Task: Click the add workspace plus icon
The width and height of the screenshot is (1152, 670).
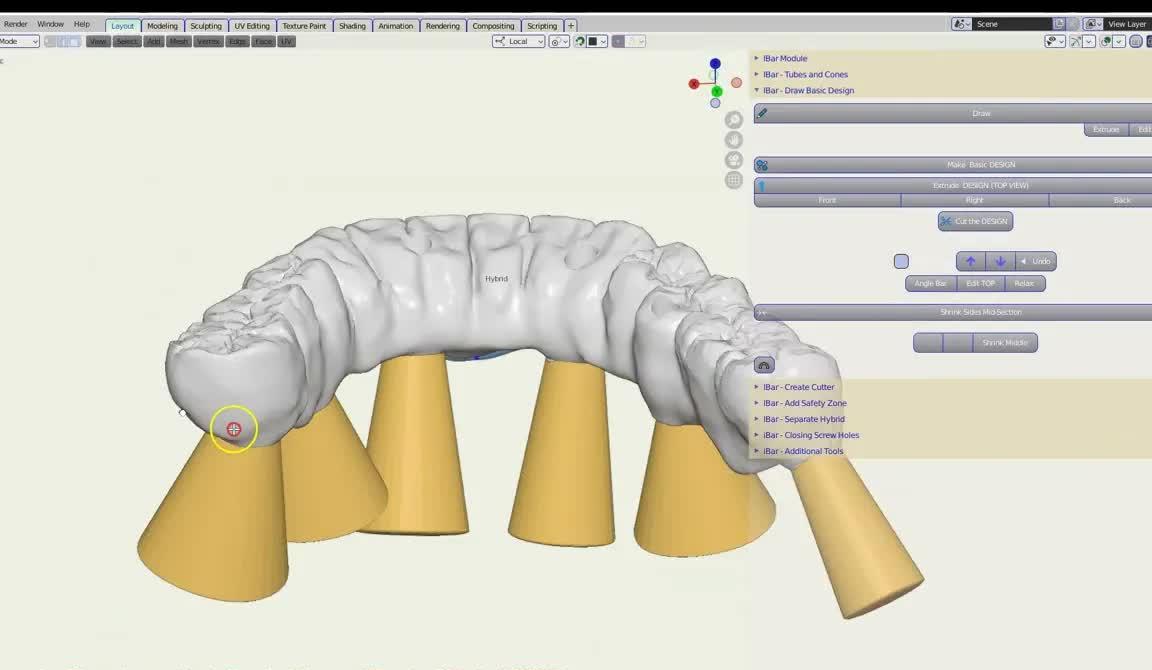Action: tap(571, 26)
